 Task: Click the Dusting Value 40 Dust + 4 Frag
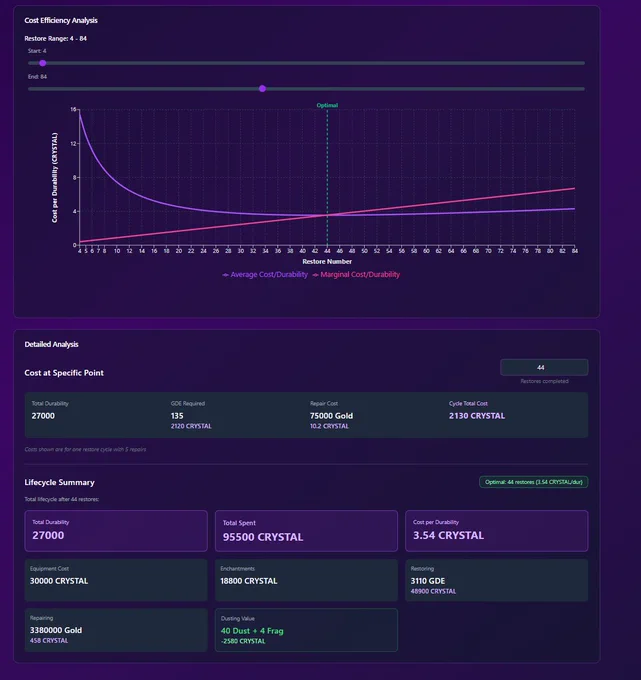(x=252, y=631)
